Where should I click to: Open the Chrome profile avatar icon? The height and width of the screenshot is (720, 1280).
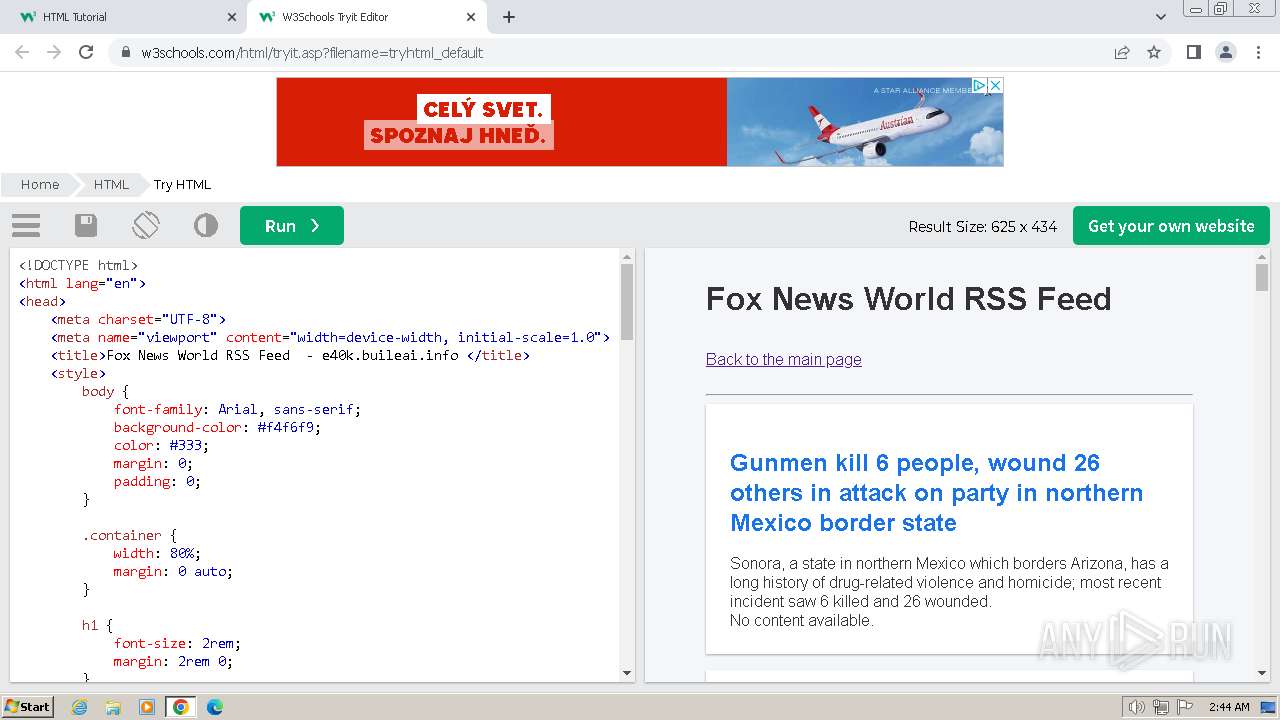(1225, 52)
